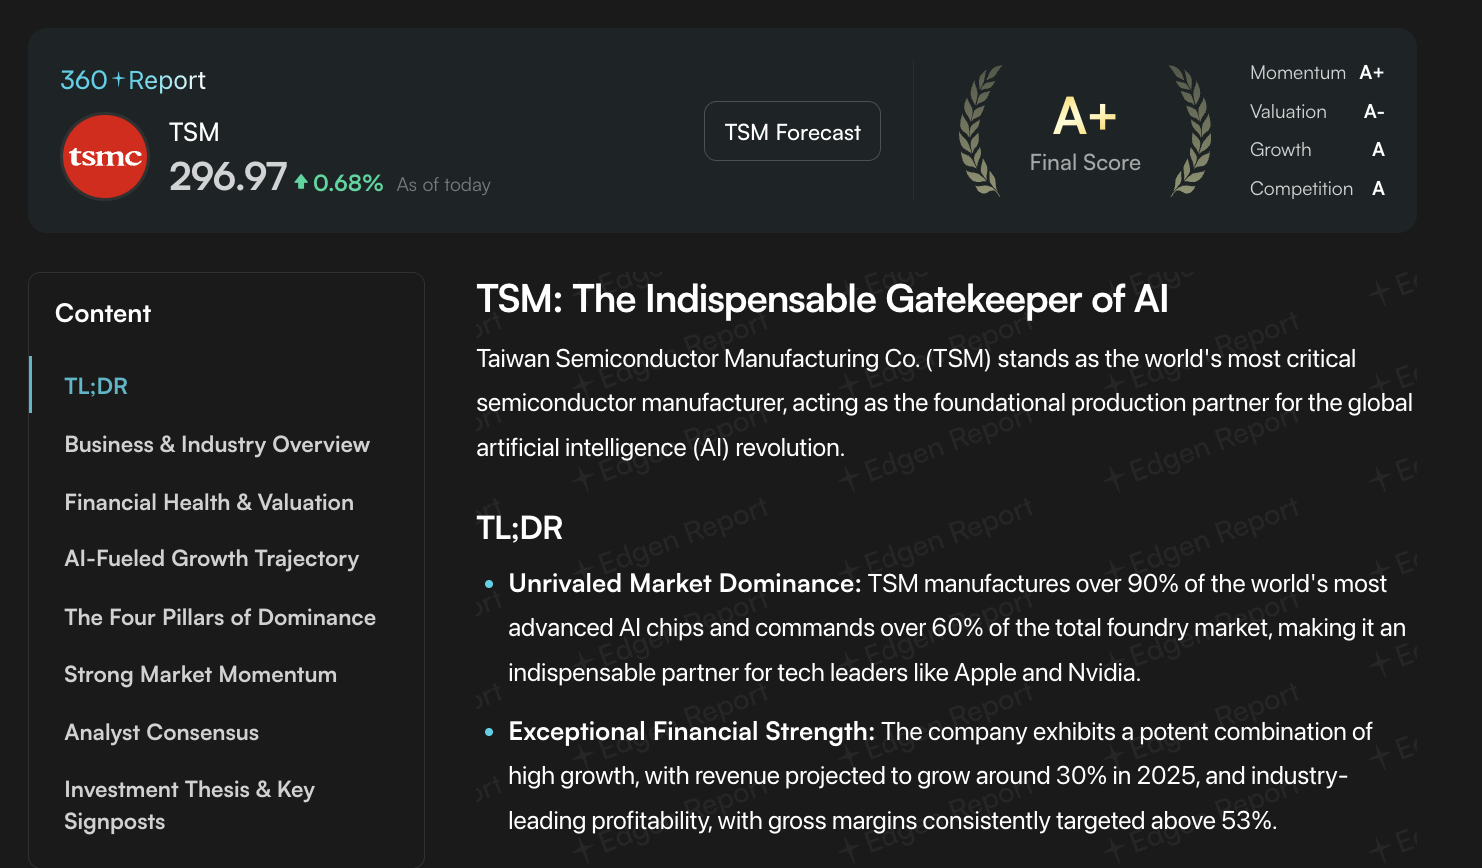Go to Financial Health & Valuation

209,502
